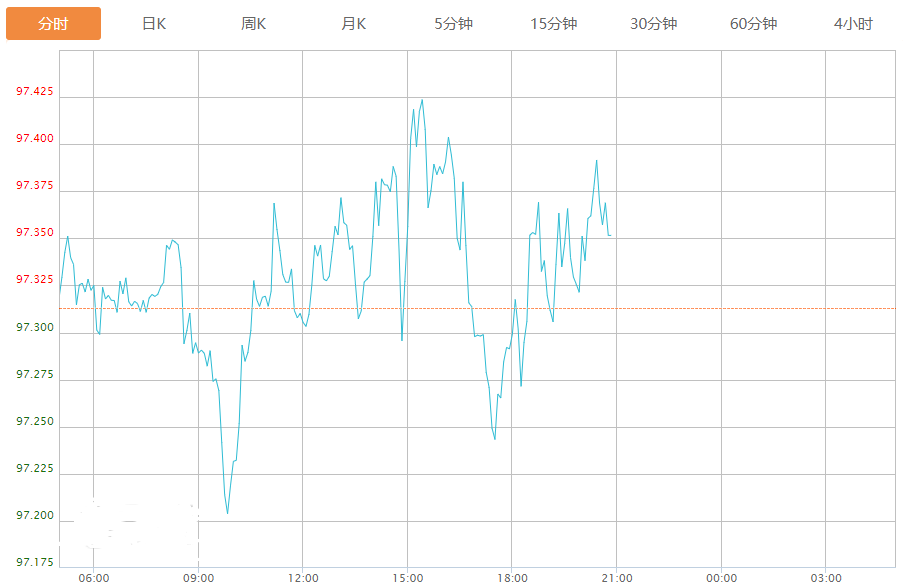This screenshot has width=903, height=588.
Task: Click the 06:00 time axis label
Action: point(94,578)
